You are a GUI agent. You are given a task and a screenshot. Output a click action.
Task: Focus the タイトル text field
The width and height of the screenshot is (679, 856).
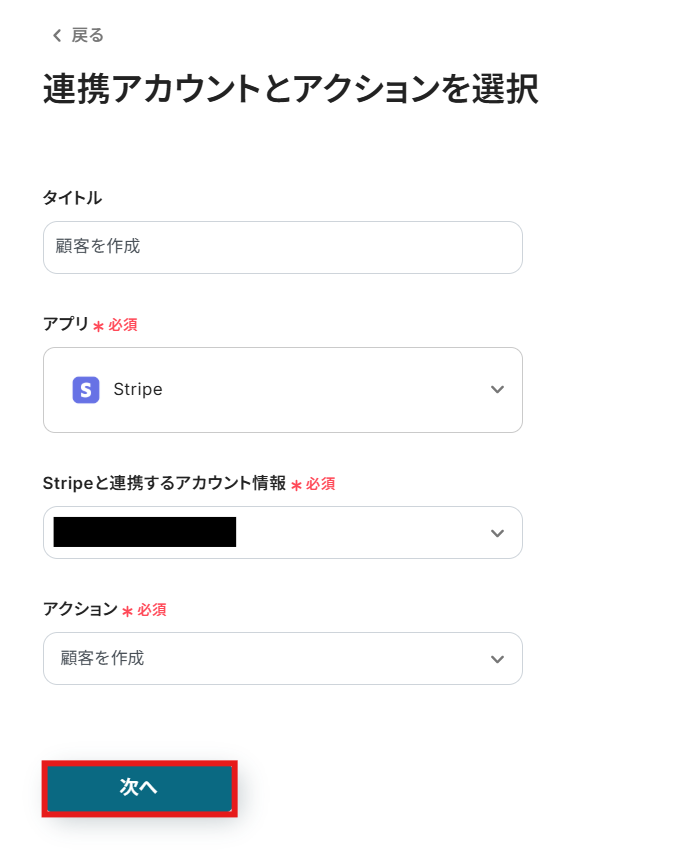pyautogui.click(x=282, y=247)
